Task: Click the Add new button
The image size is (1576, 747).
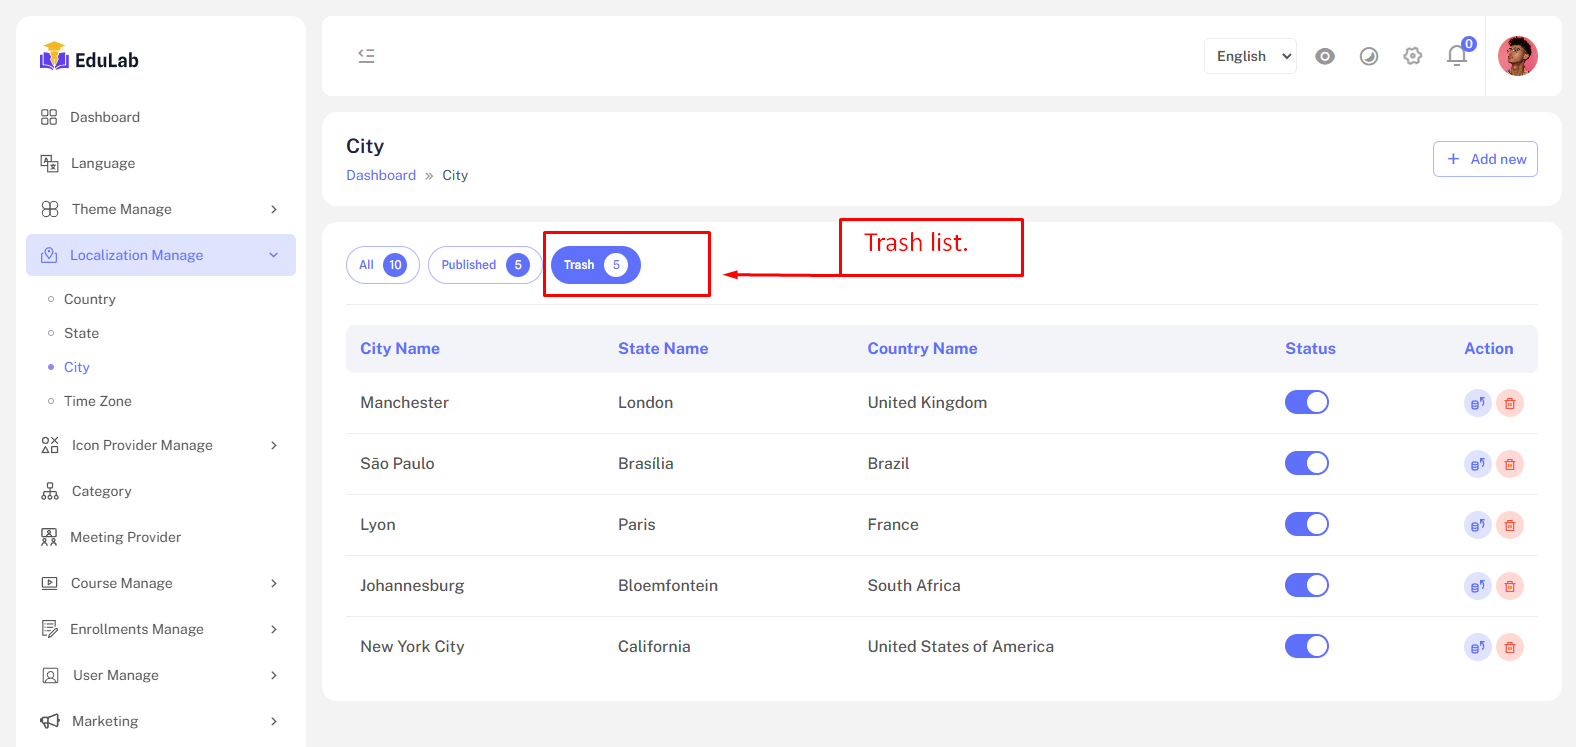Action: tap(1485, 159)
